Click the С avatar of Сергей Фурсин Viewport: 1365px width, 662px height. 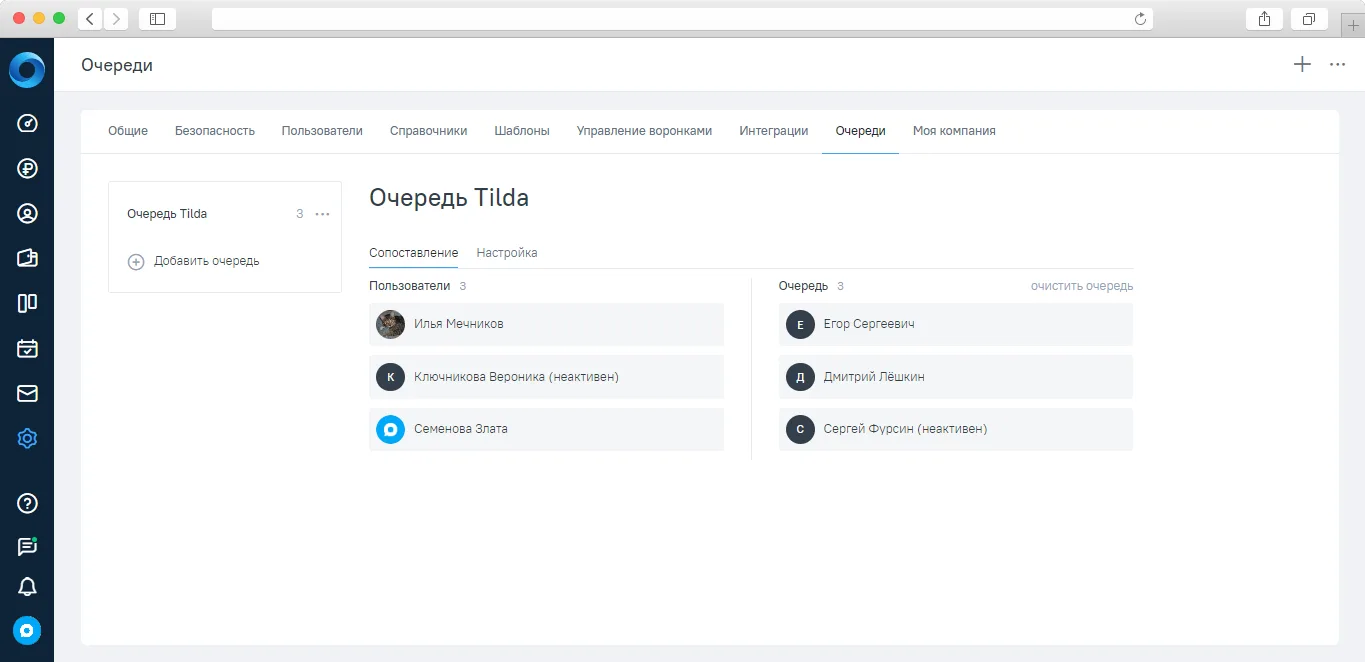tap(800, 429)
